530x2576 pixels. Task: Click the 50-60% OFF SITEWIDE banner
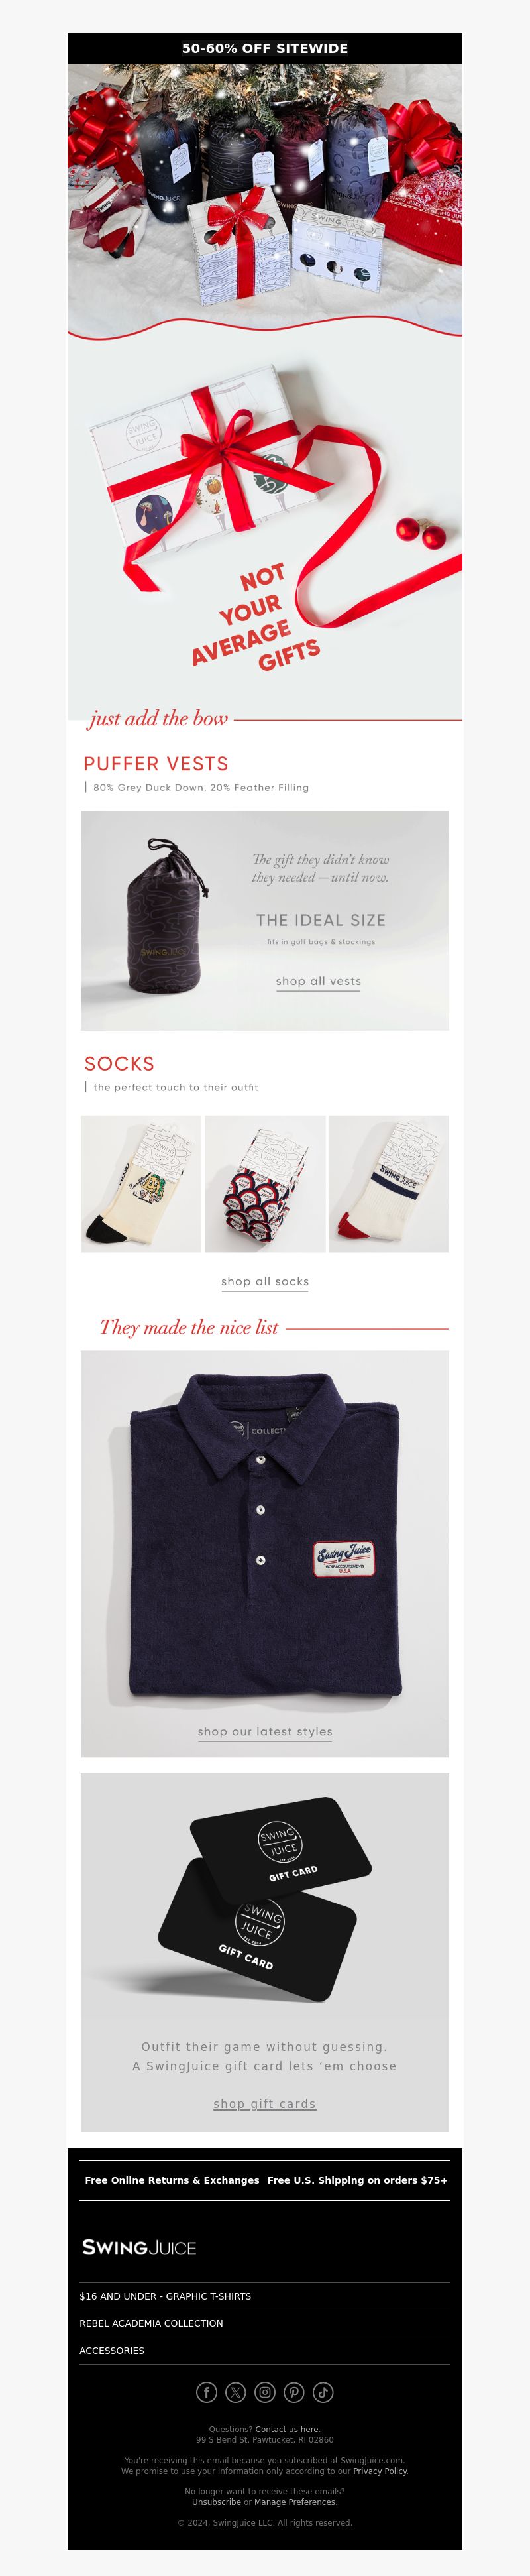[x=265, y=48]
